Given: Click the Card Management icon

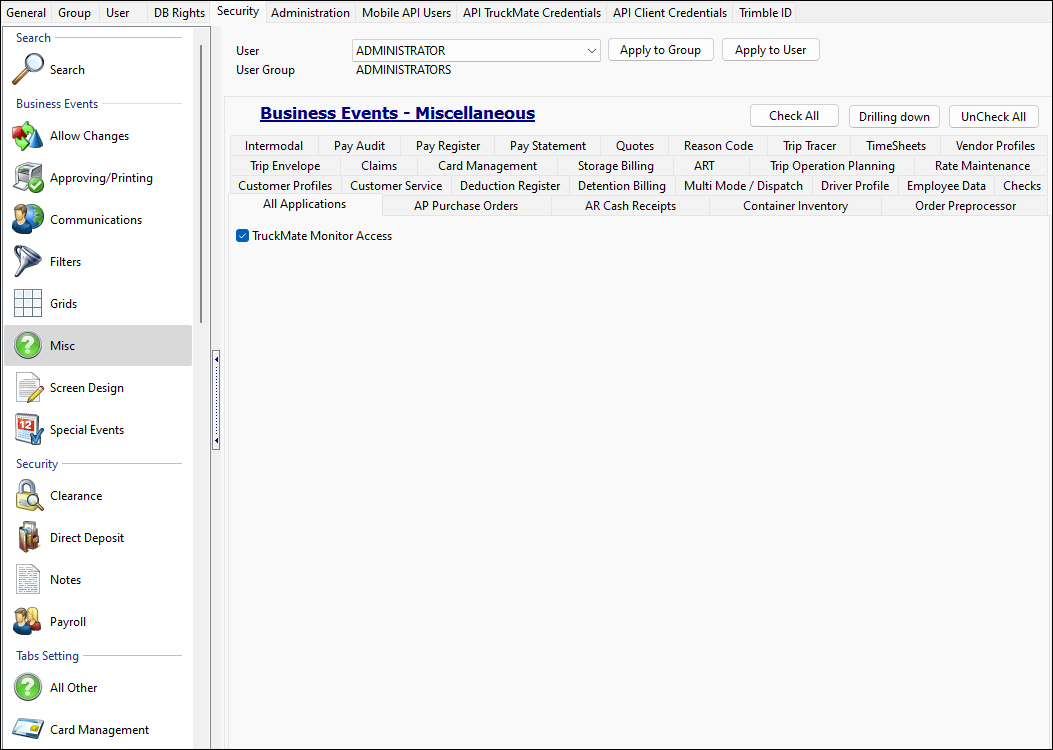Looking at the screenshot, I should pos(27,729).
